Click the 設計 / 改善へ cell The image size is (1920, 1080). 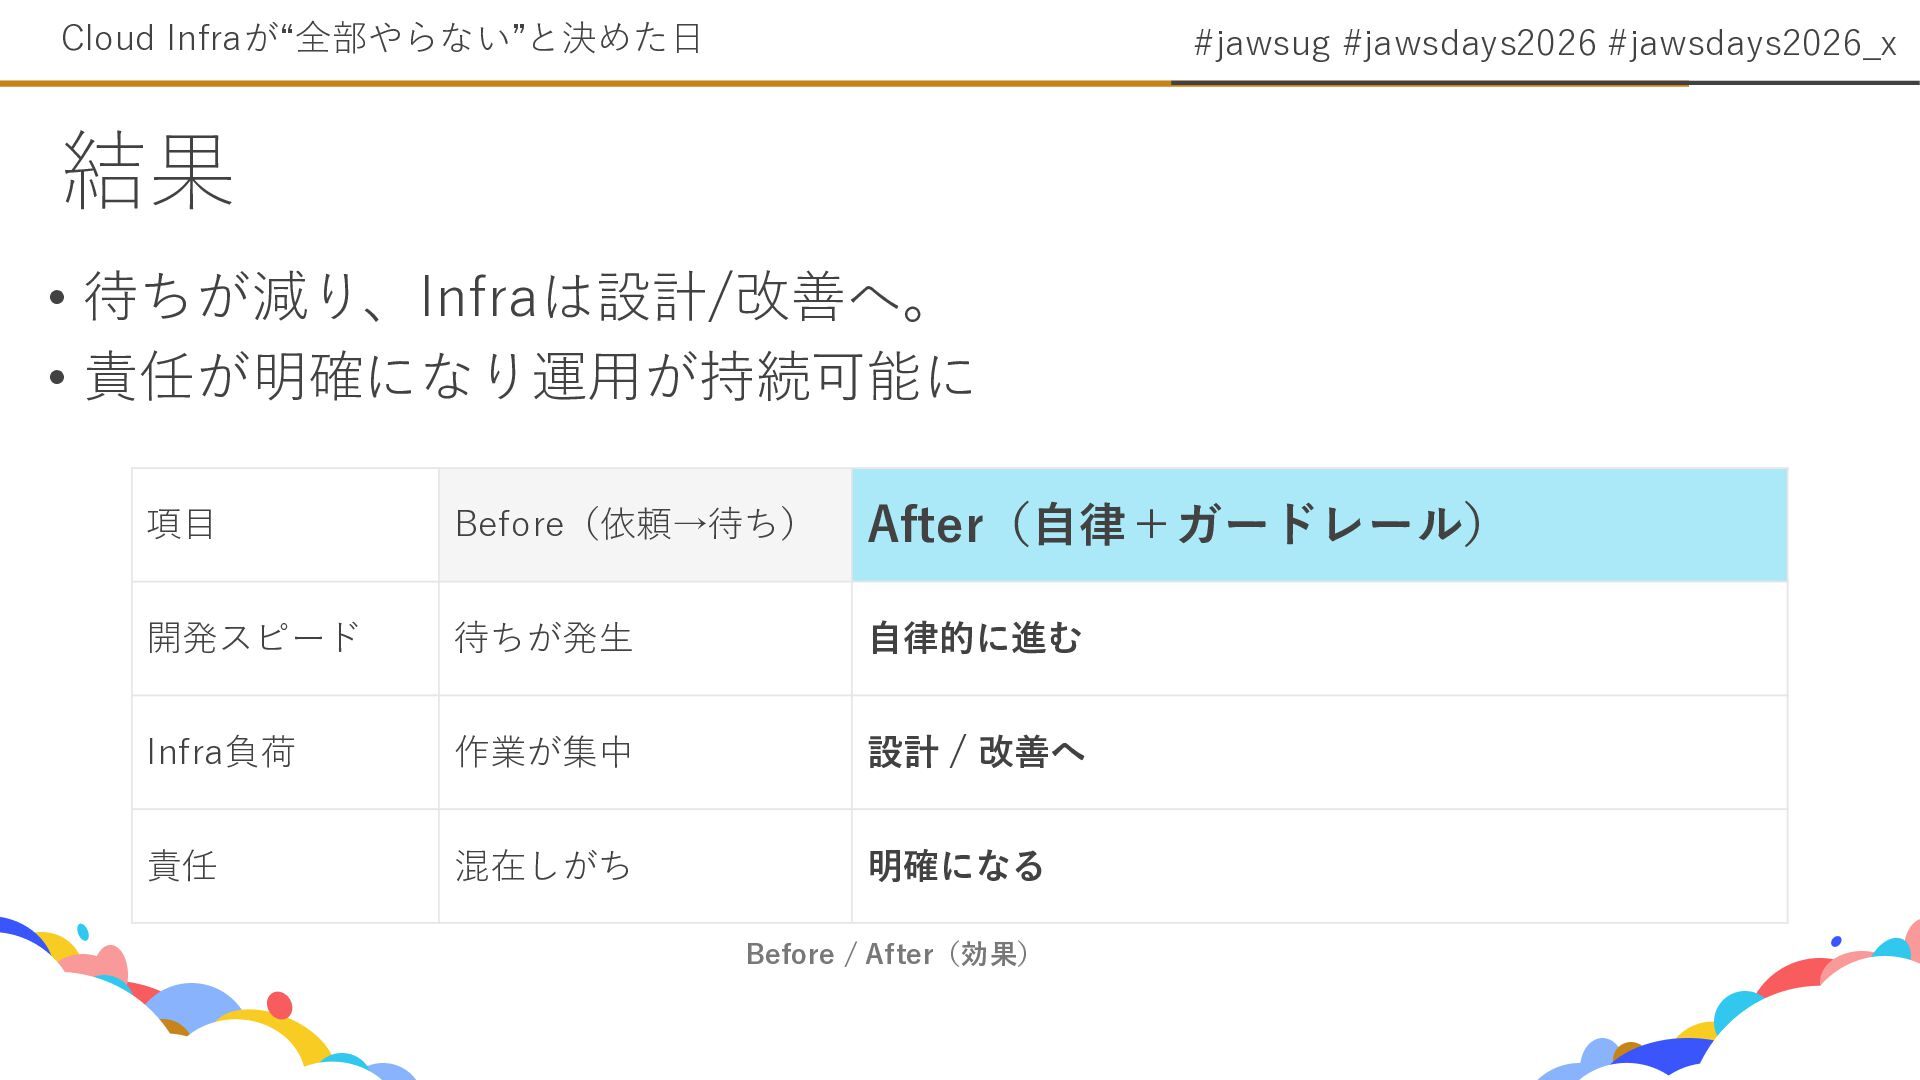pos(976,752)
